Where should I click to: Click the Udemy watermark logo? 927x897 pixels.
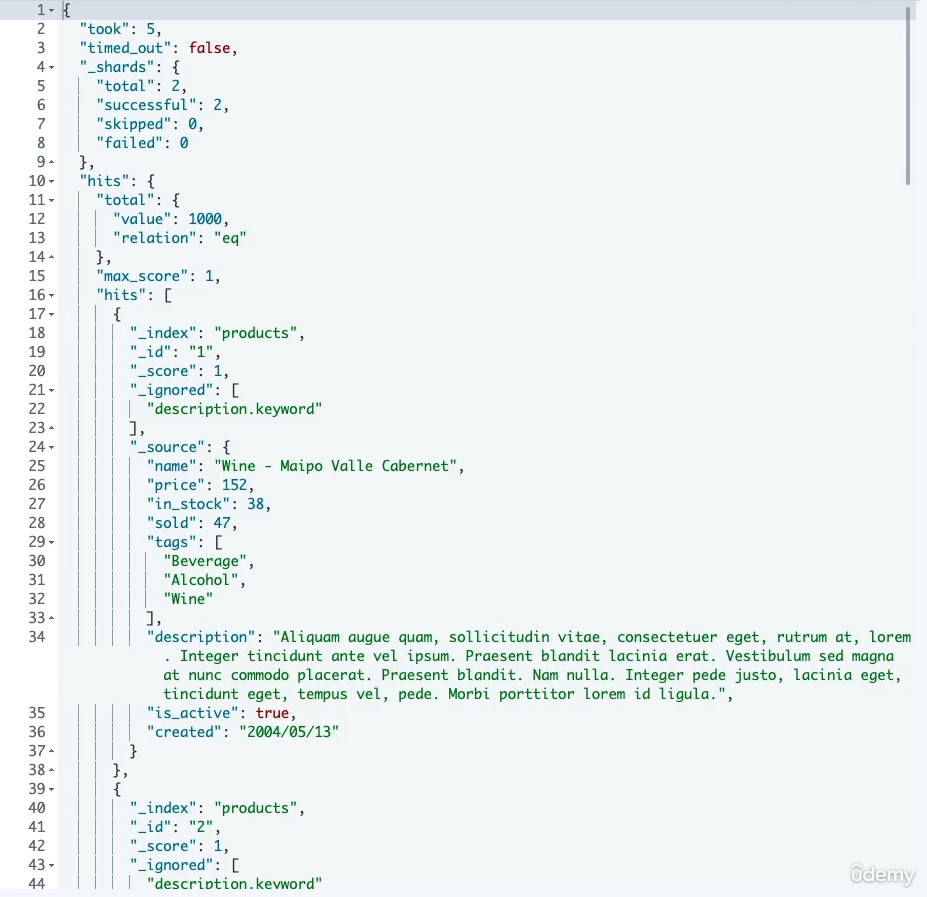click(882, 874)
